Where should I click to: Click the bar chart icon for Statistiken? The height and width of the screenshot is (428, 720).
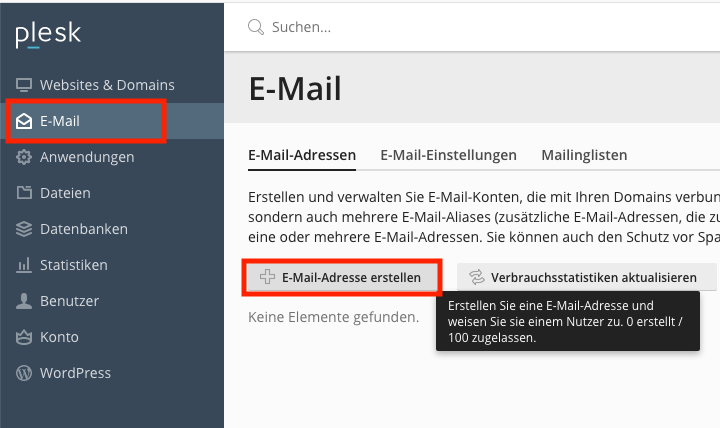24,265
